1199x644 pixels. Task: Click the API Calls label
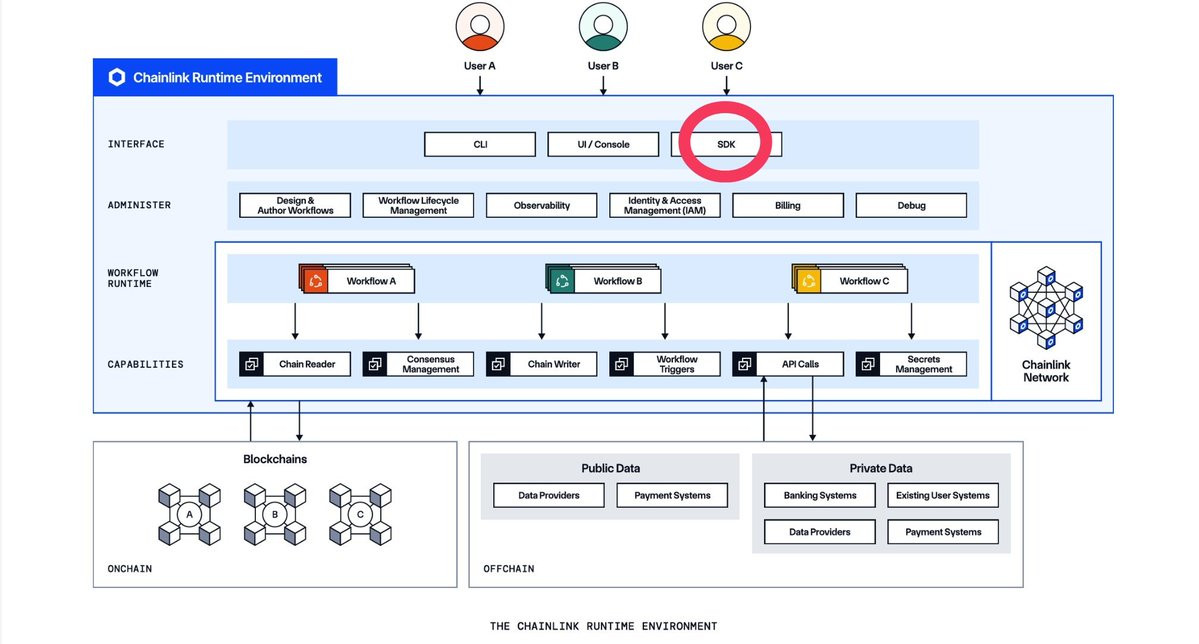800,364
